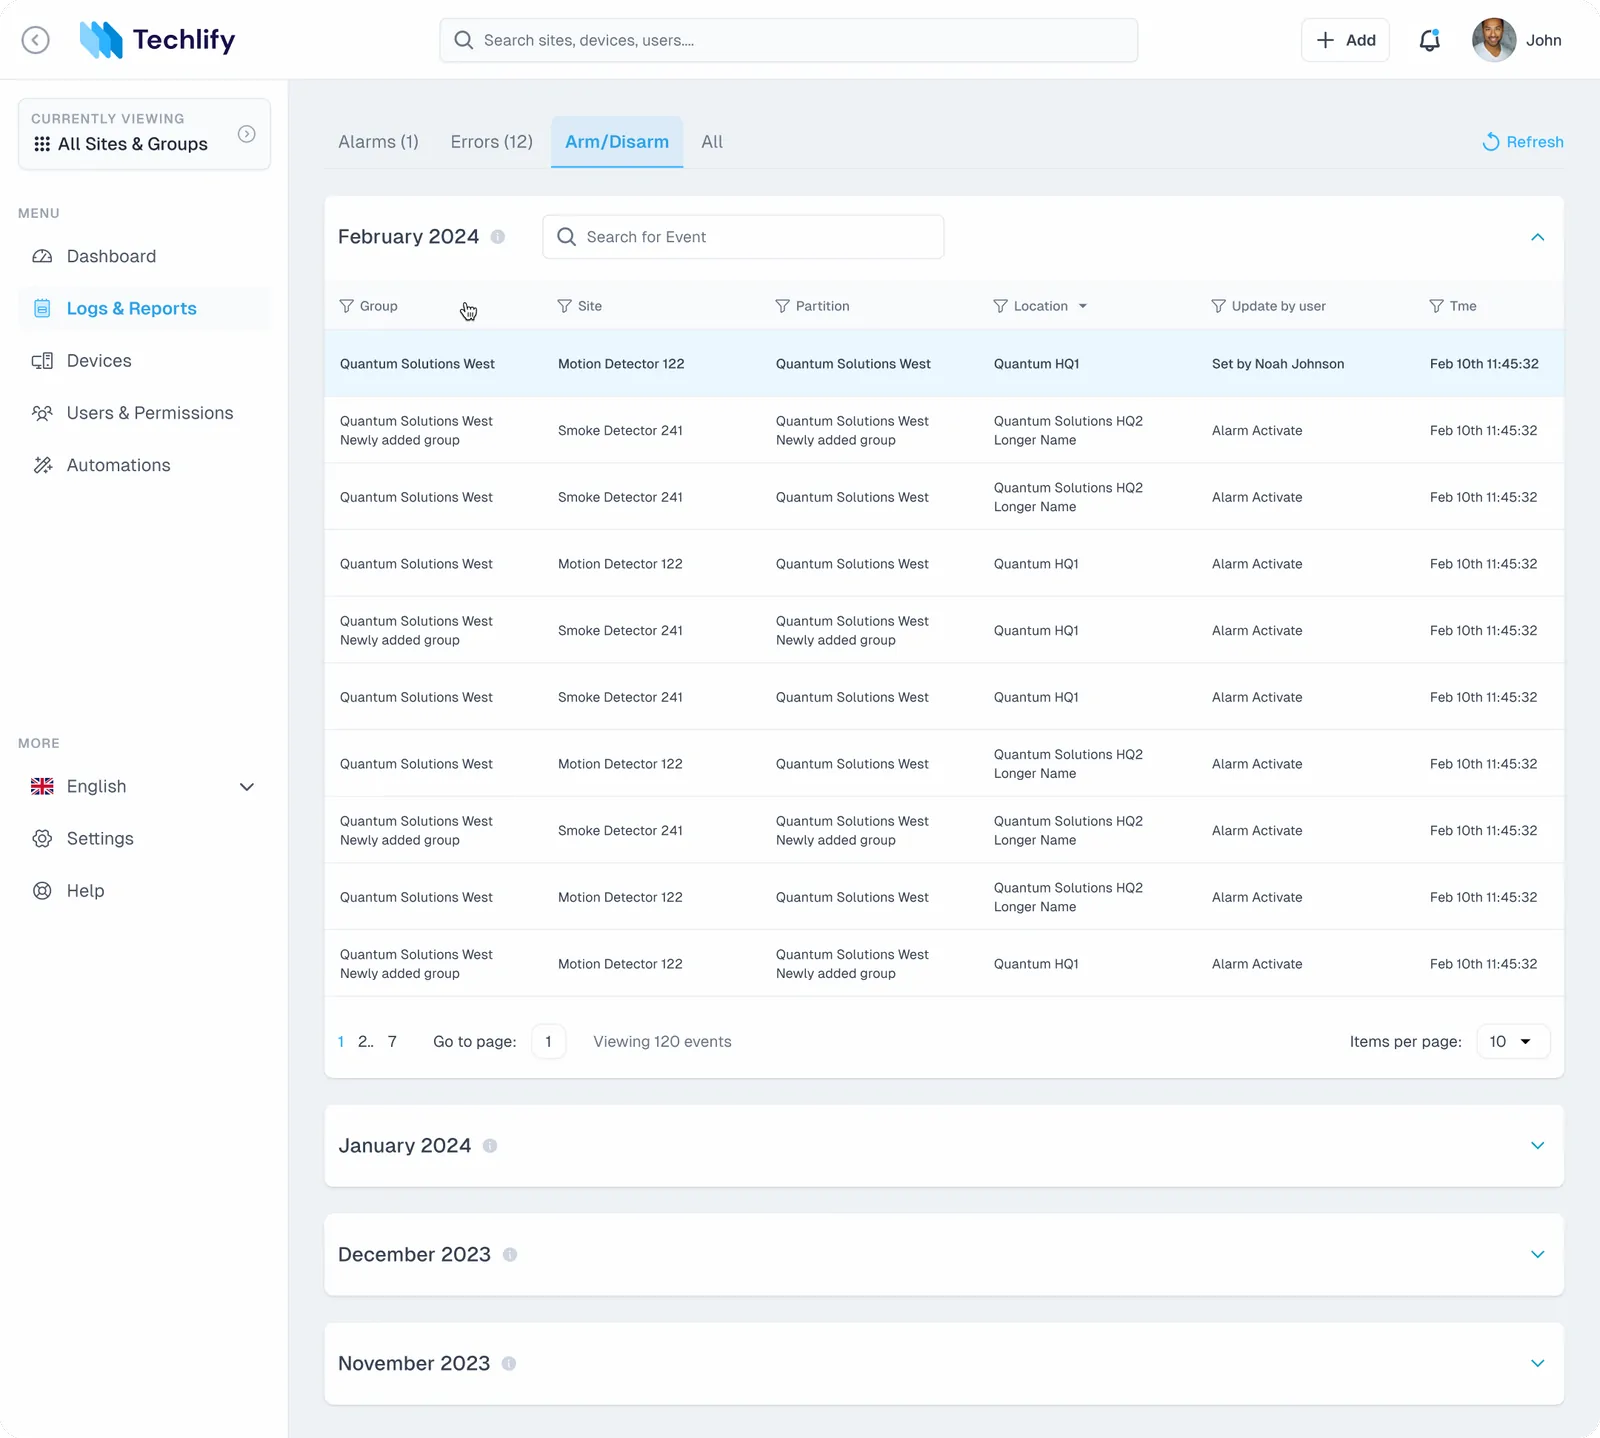Viewport: 1600px width, 1438px height.
Task: Click the global search sites, devices, users field
Action: pyautogui.click(x=788, y=40)
